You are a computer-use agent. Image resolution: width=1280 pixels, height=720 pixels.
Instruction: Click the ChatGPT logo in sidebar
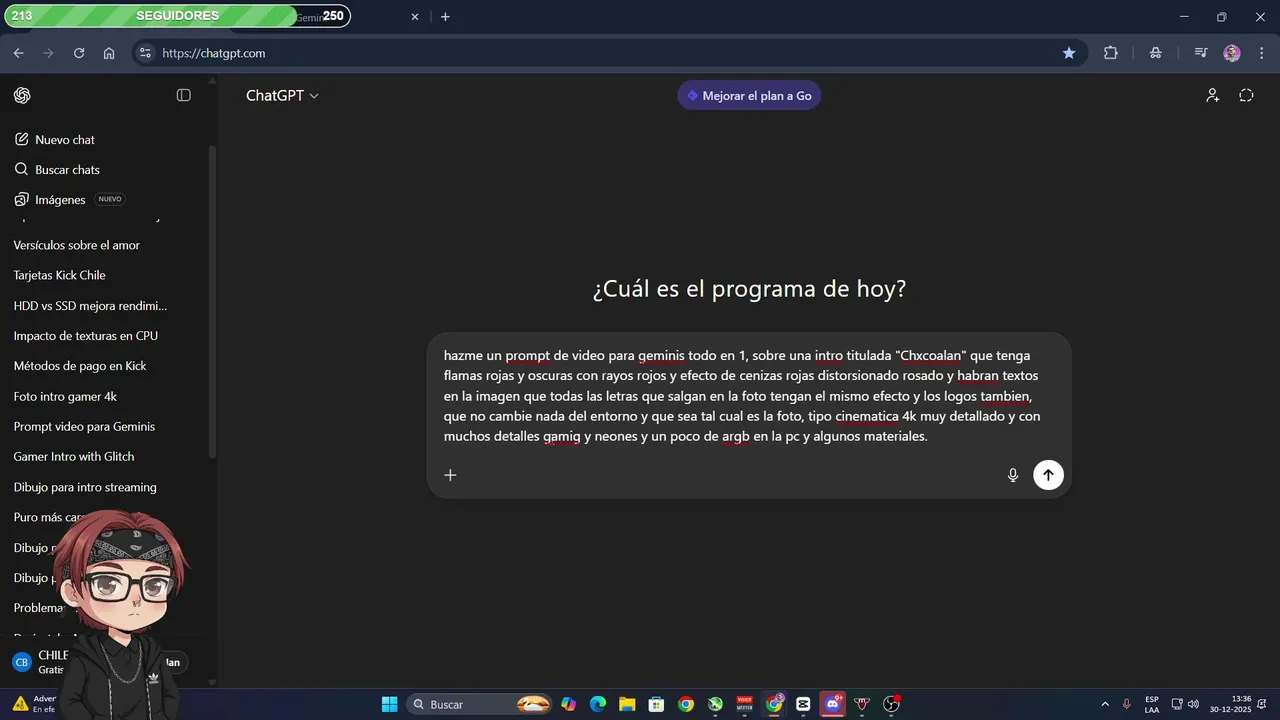click(x=22, y=95)
